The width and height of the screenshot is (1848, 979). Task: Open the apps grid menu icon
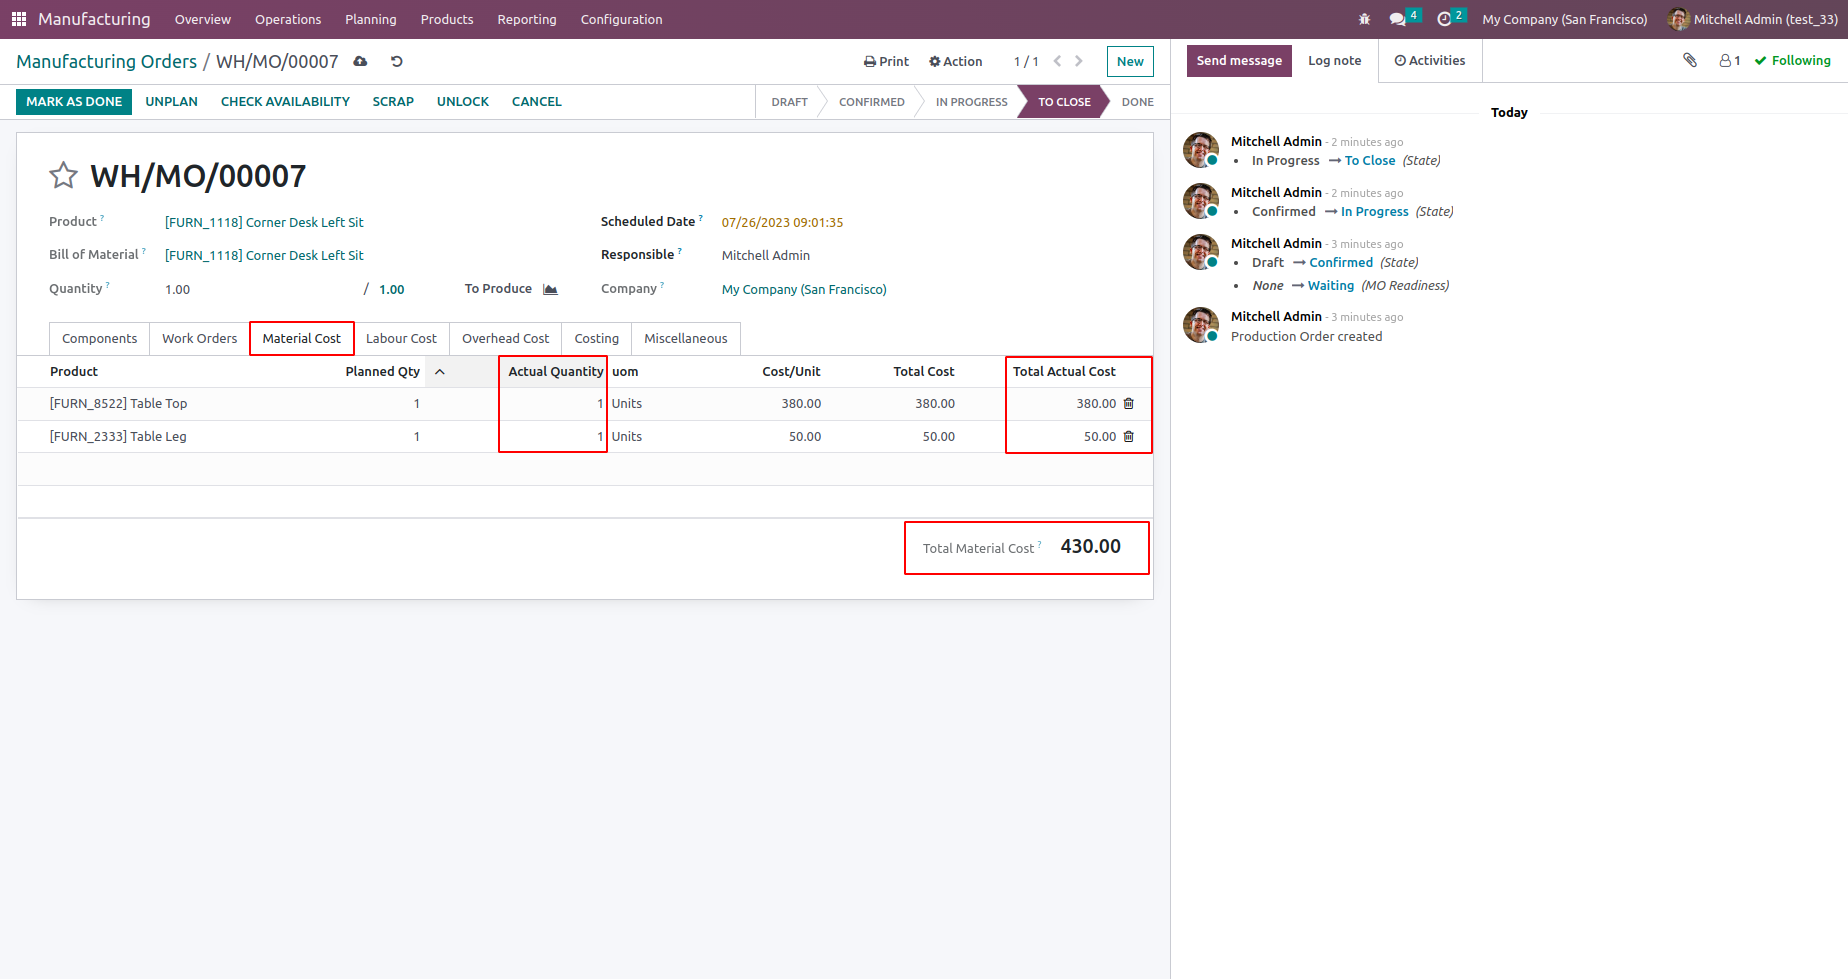[x=19, y=19]
